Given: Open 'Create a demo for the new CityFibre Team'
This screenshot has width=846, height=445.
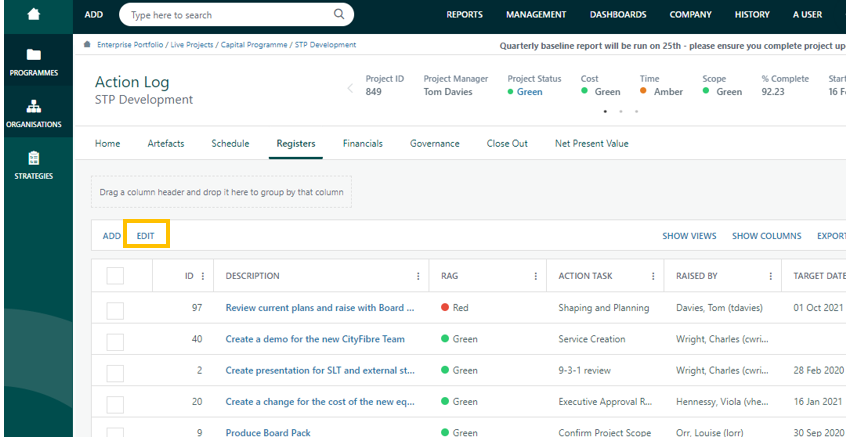Looking at the screenshot, I should tap(315, 339).
